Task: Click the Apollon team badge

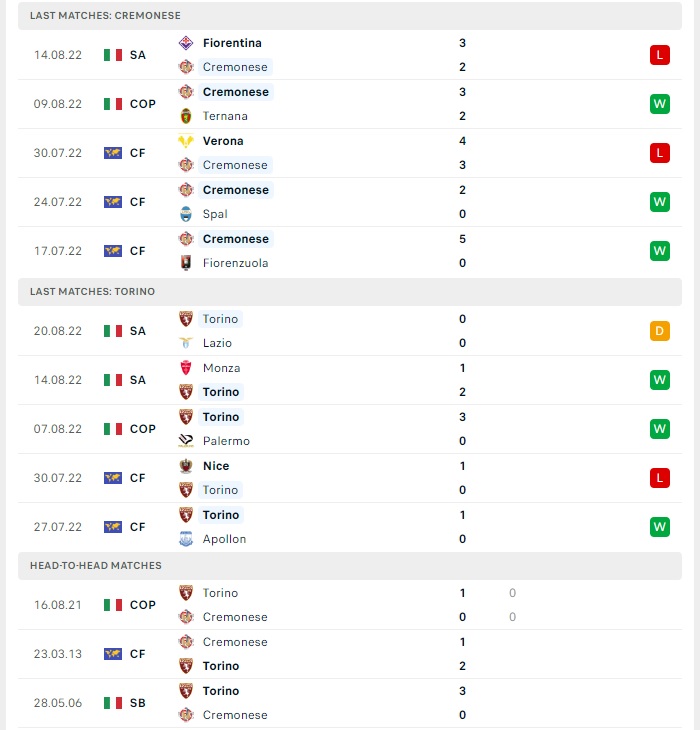Action: 186,539
